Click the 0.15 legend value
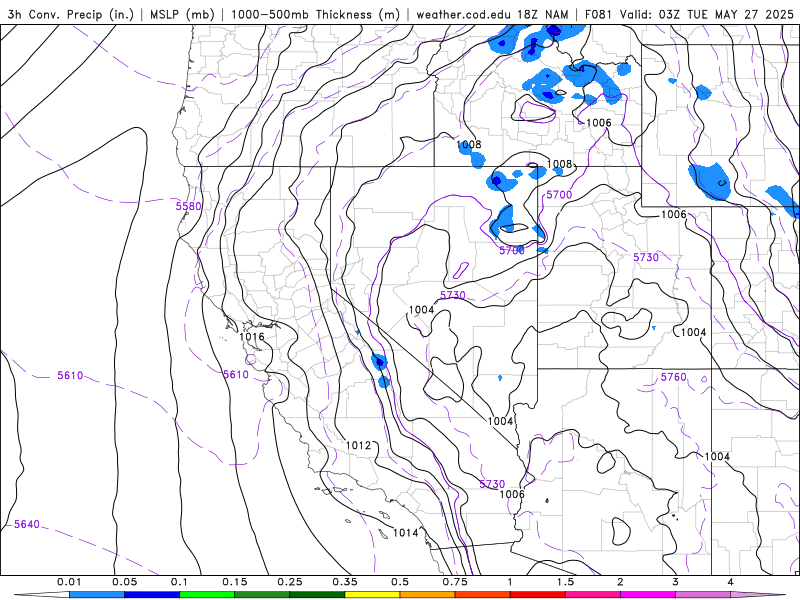 [235, 582]
